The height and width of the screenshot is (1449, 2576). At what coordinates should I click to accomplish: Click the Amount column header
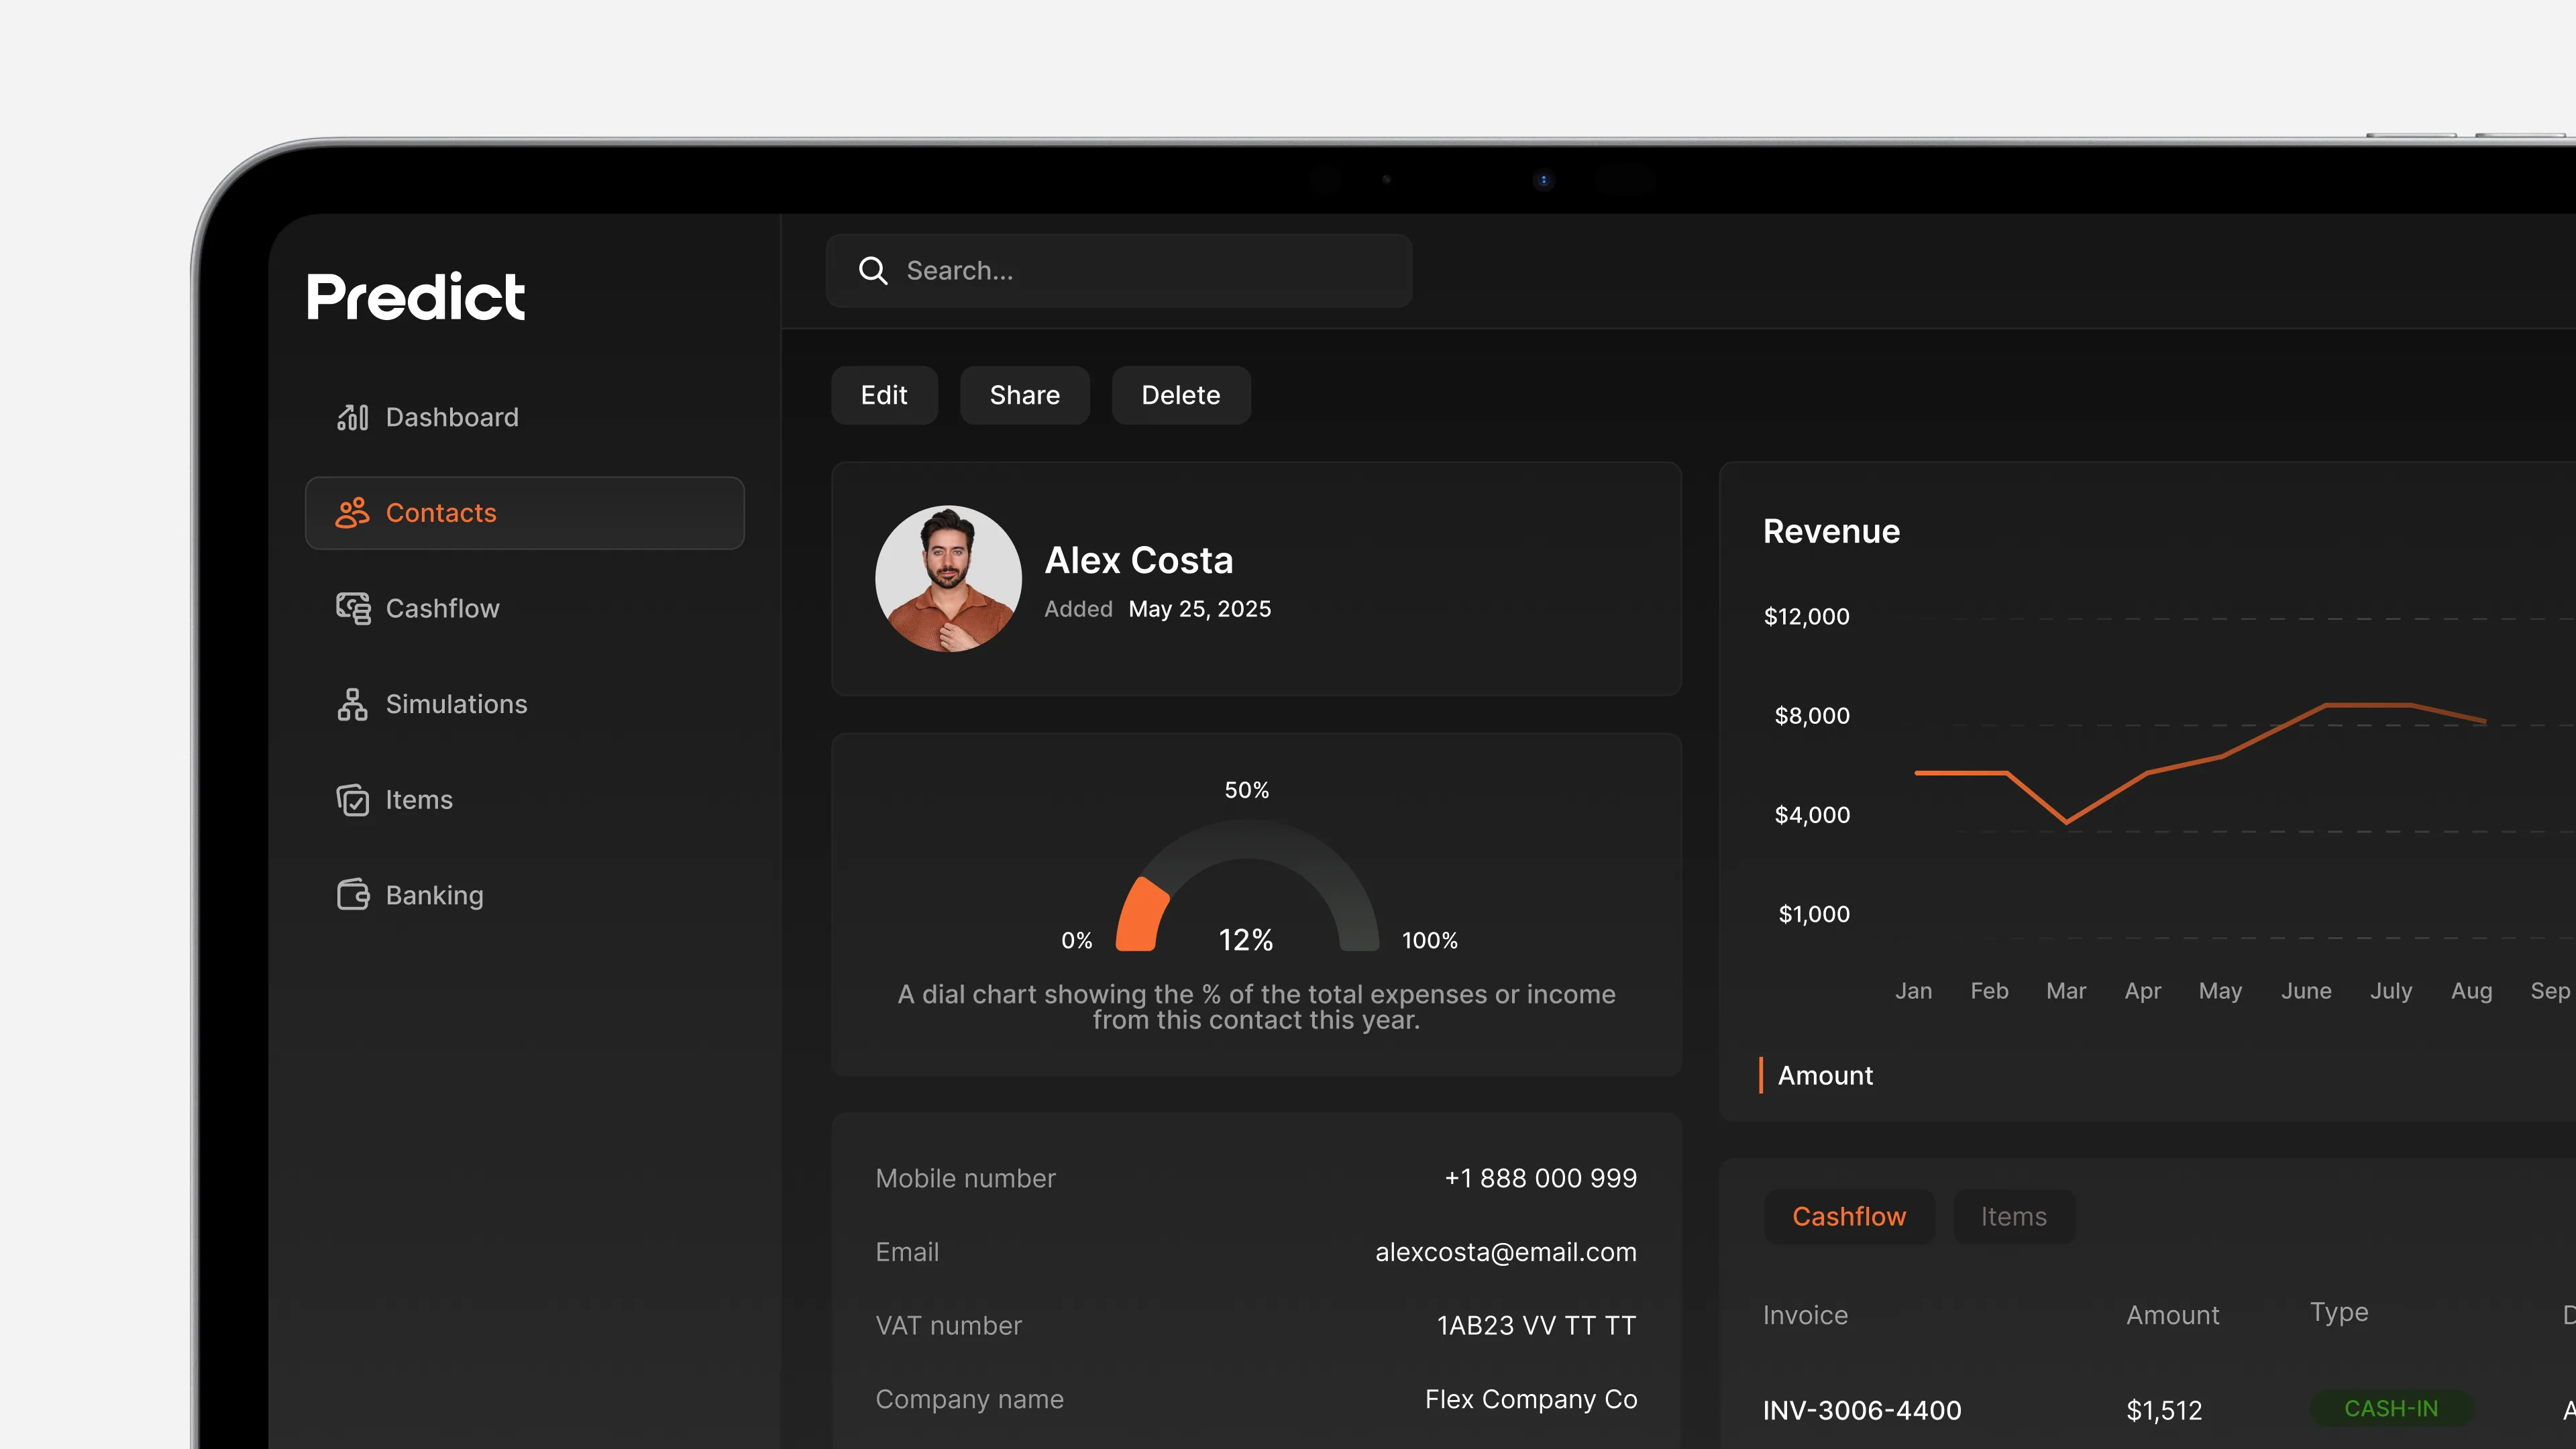[x=2173, y=1315]
